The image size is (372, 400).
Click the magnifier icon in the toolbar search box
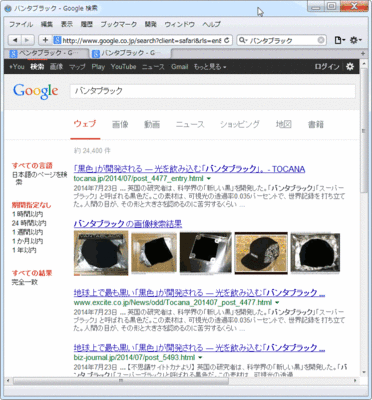(242, 40)
